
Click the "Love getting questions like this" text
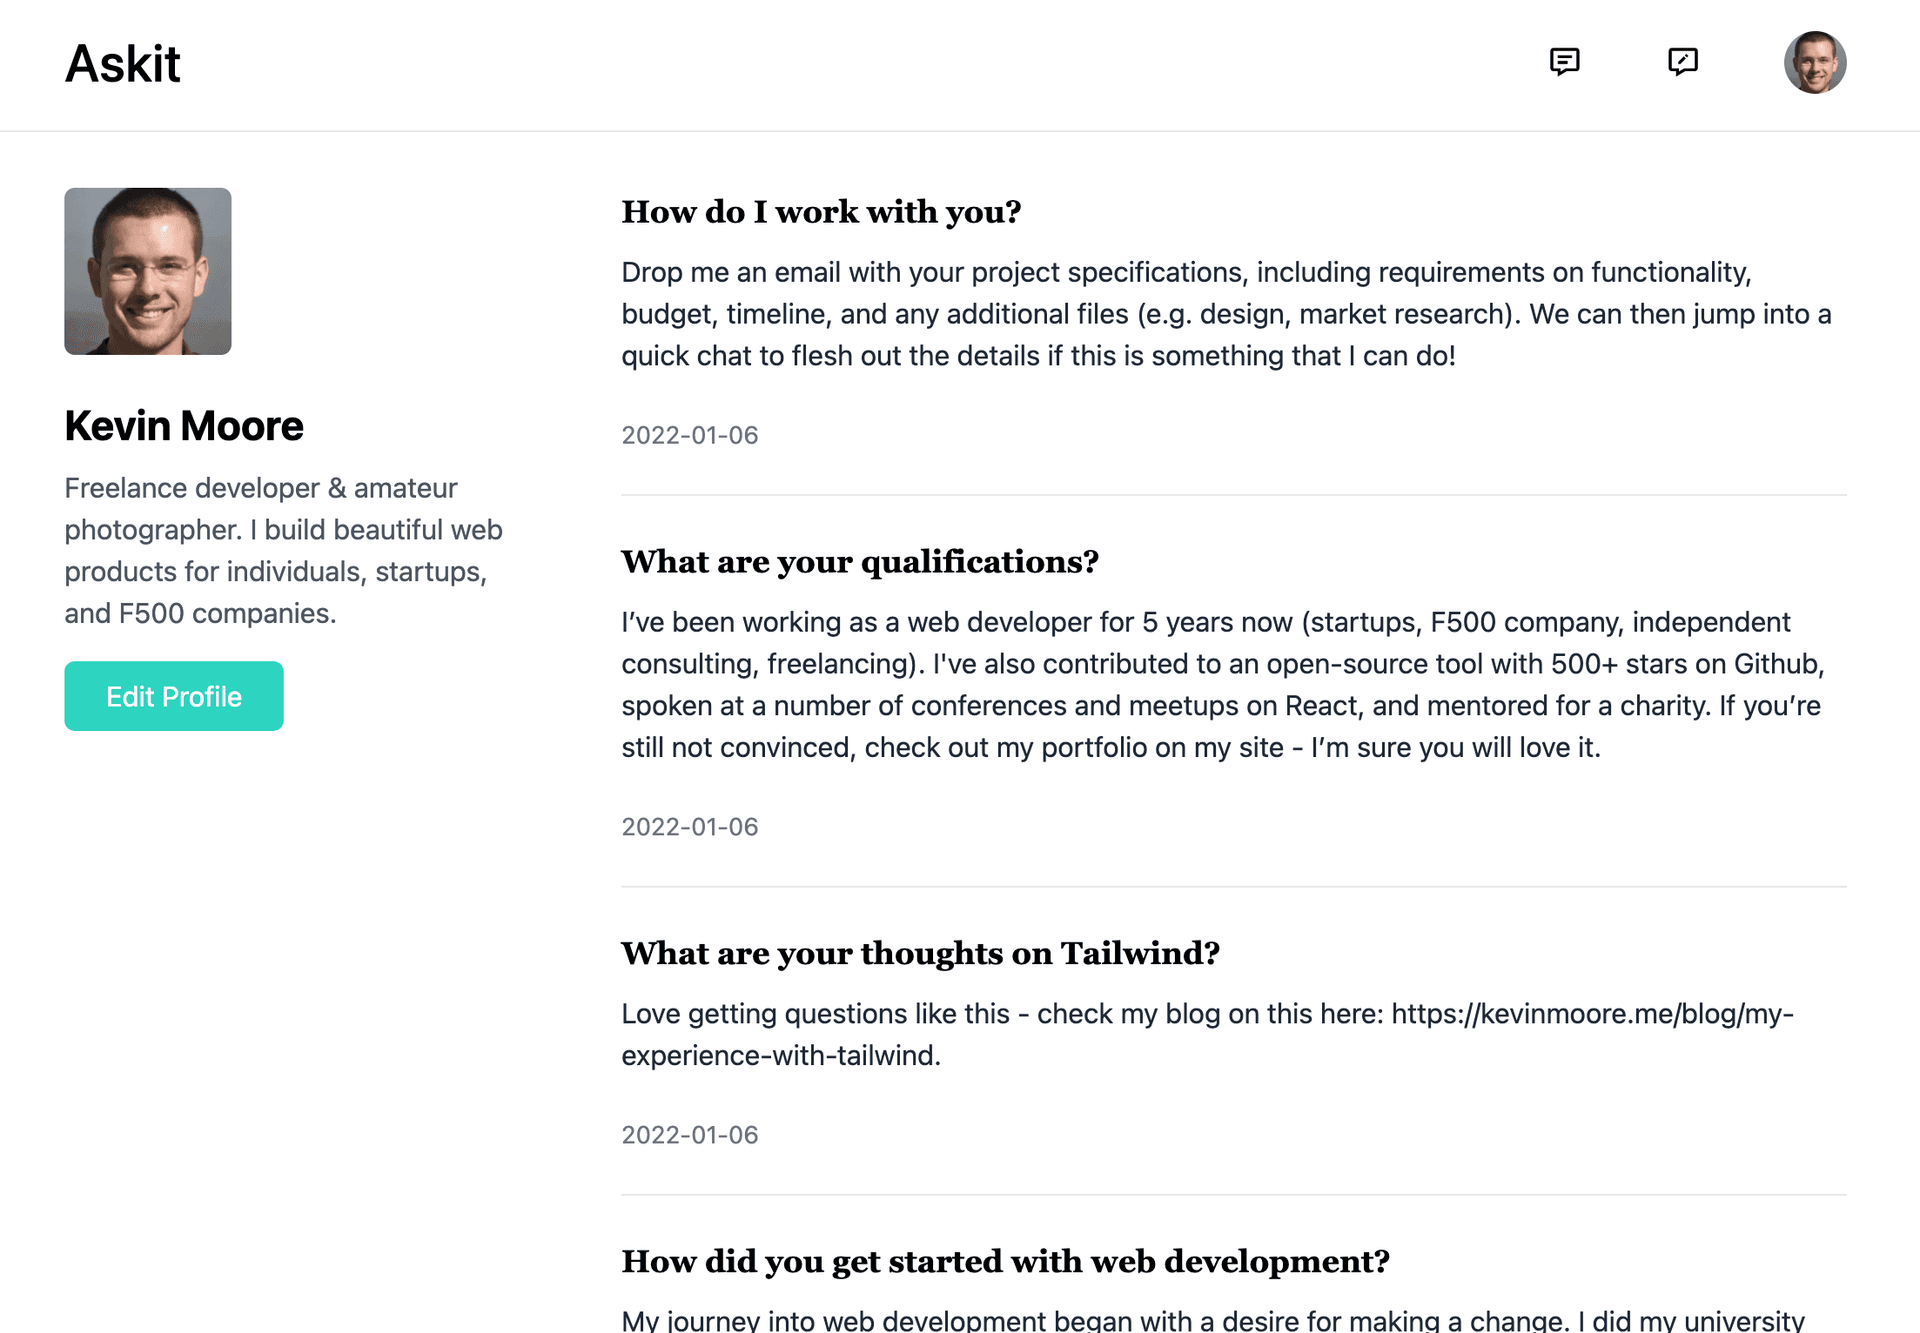coord(815,1014)
